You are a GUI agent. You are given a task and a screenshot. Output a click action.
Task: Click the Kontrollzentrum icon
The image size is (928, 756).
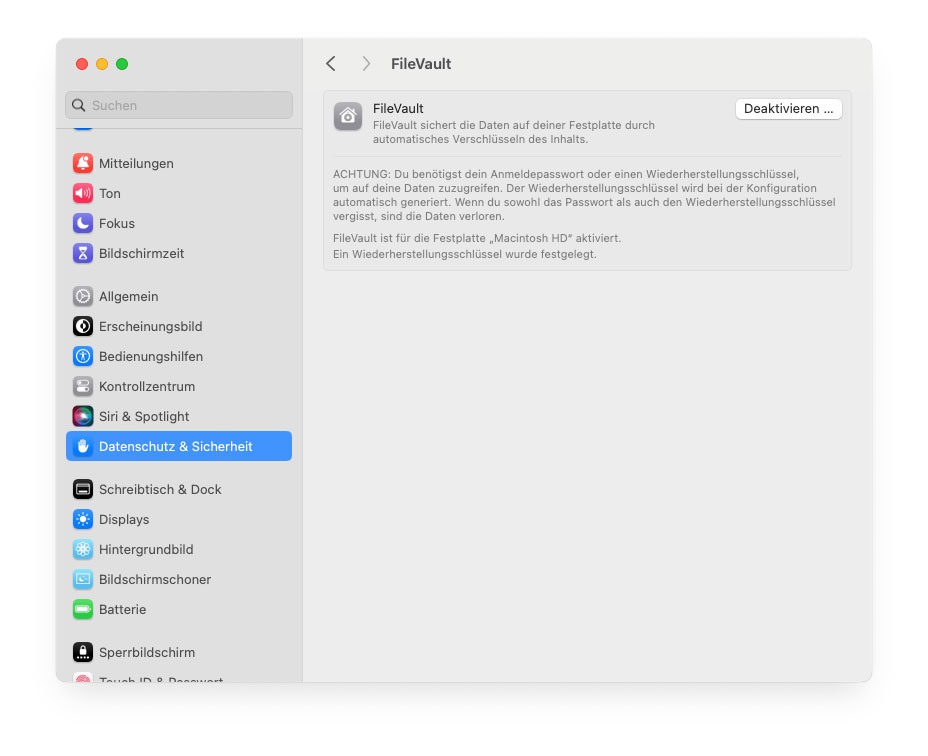coord(83,387)
